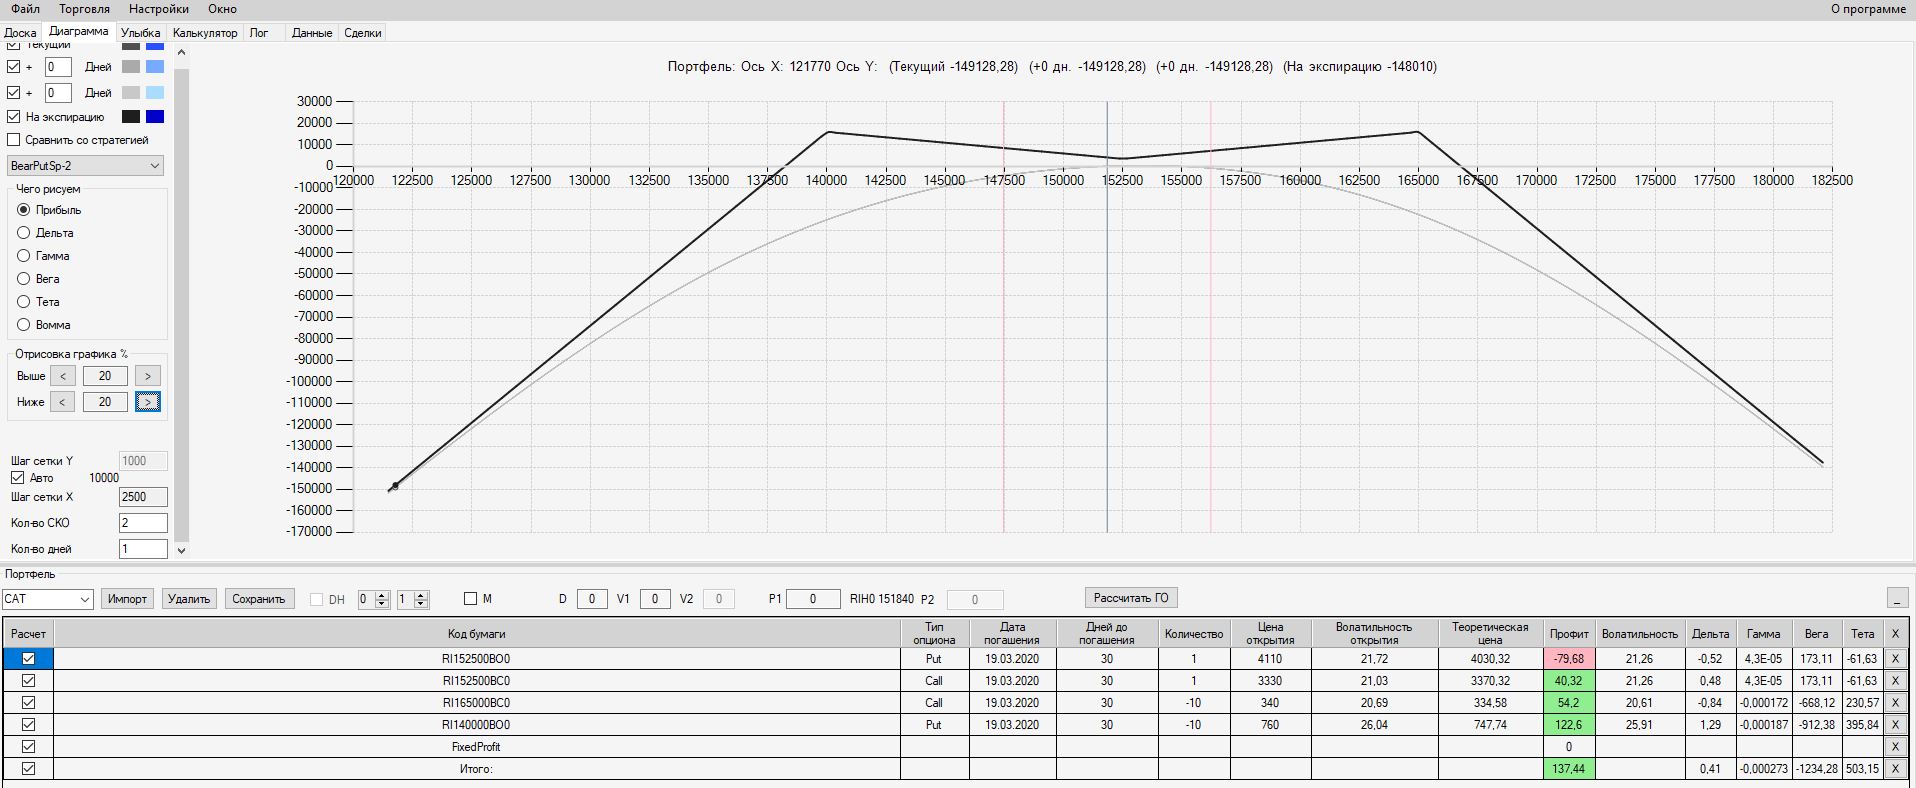Focus the Кол-во СКО field

tap(143, 523)
